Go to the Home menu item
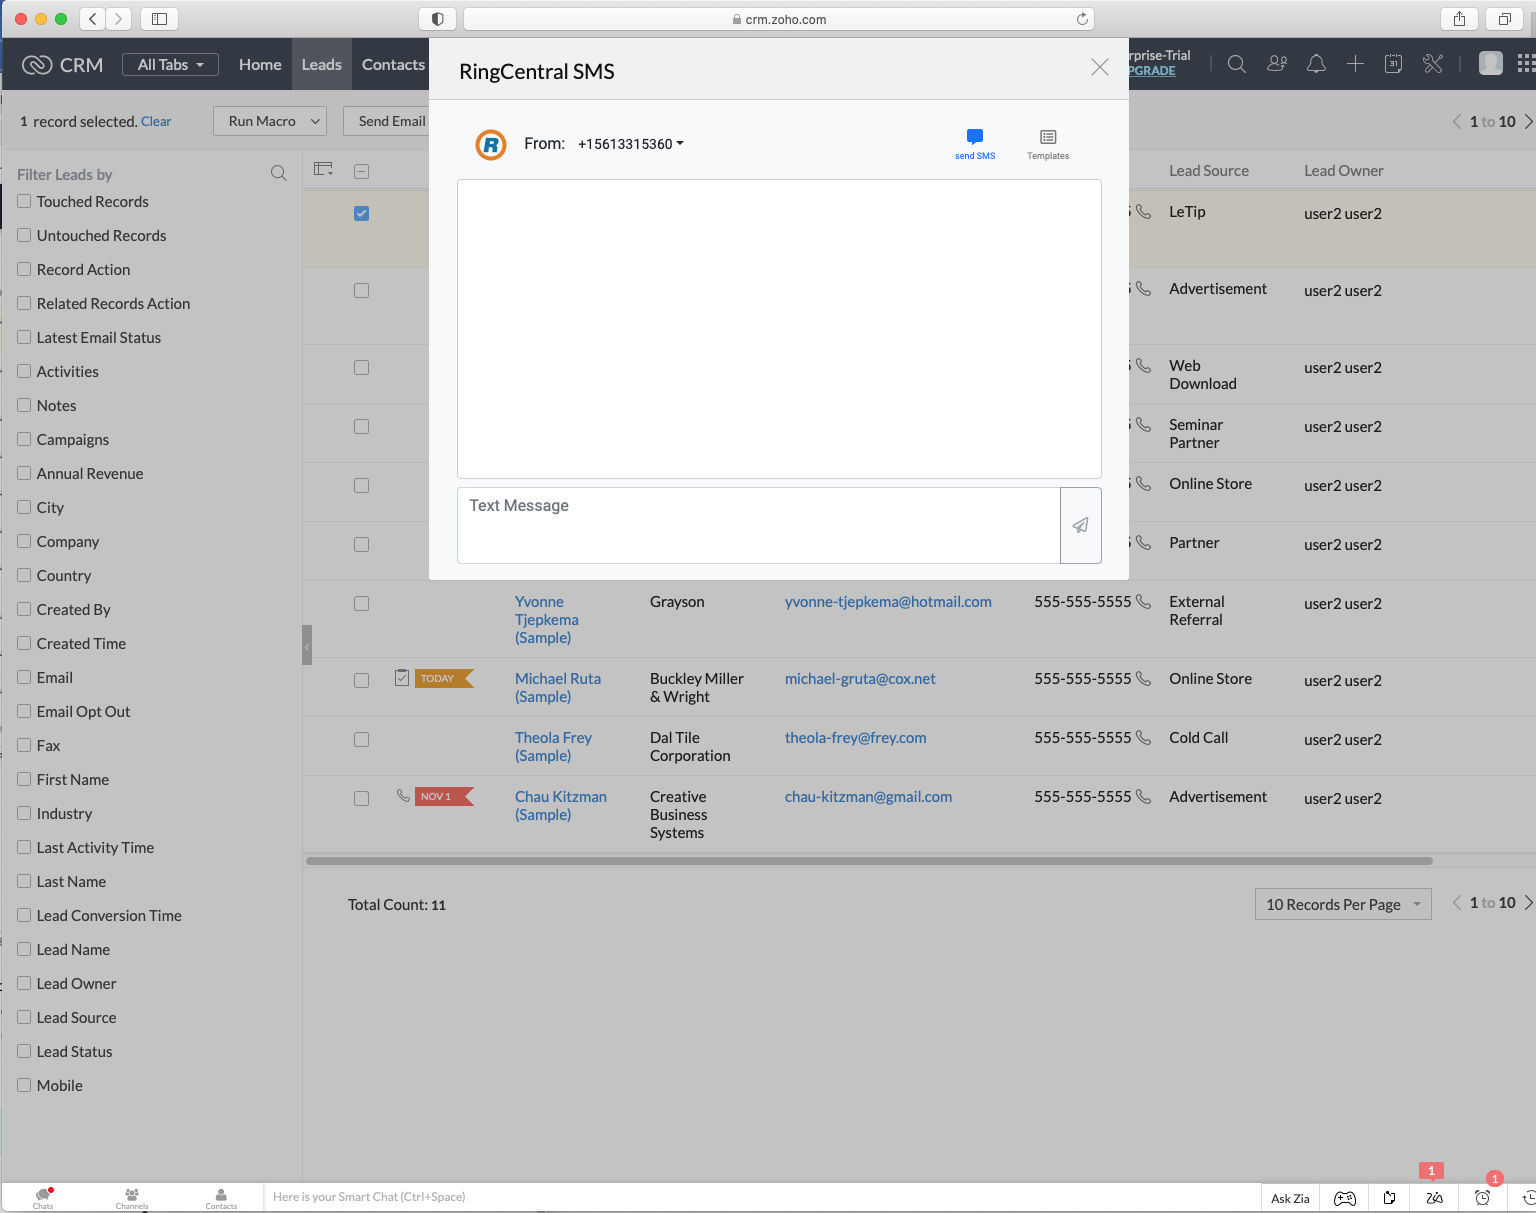Screen dimensions: 1536x1213 click(x=260, y=64)
